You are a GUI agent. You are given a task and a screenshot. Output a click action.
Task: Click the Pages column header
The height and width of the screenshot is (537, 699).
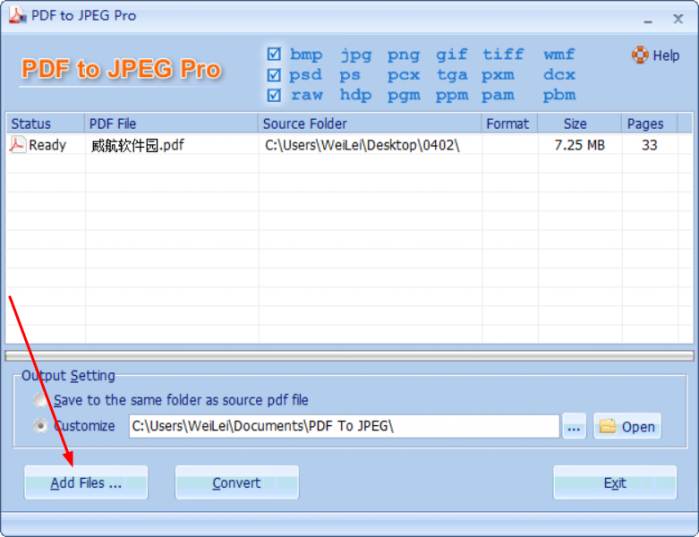click(649, 123)
